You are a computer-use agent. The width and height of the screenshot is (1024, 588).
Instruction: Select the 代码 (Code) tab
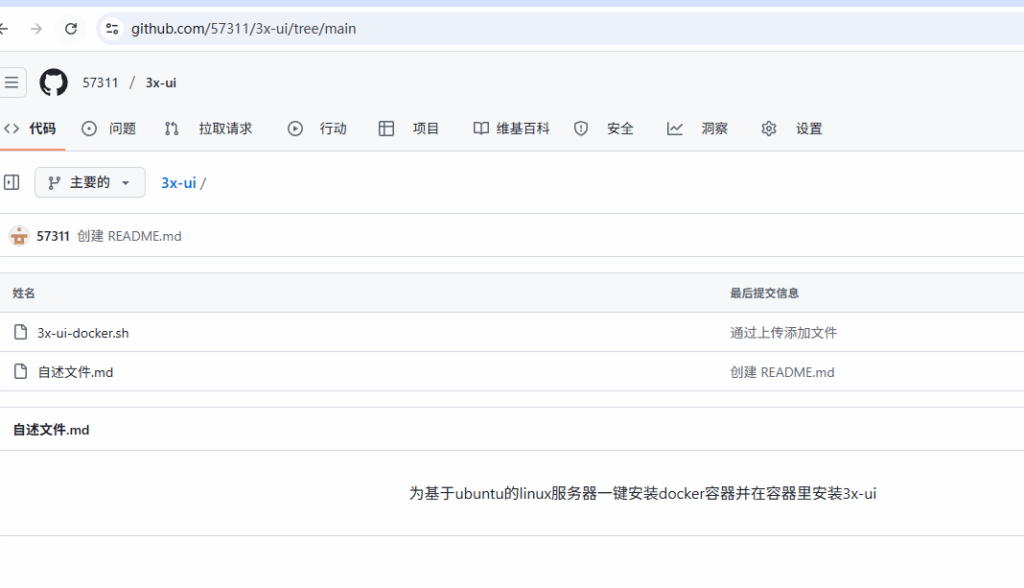pyautogui.click(x=30, y=129)
